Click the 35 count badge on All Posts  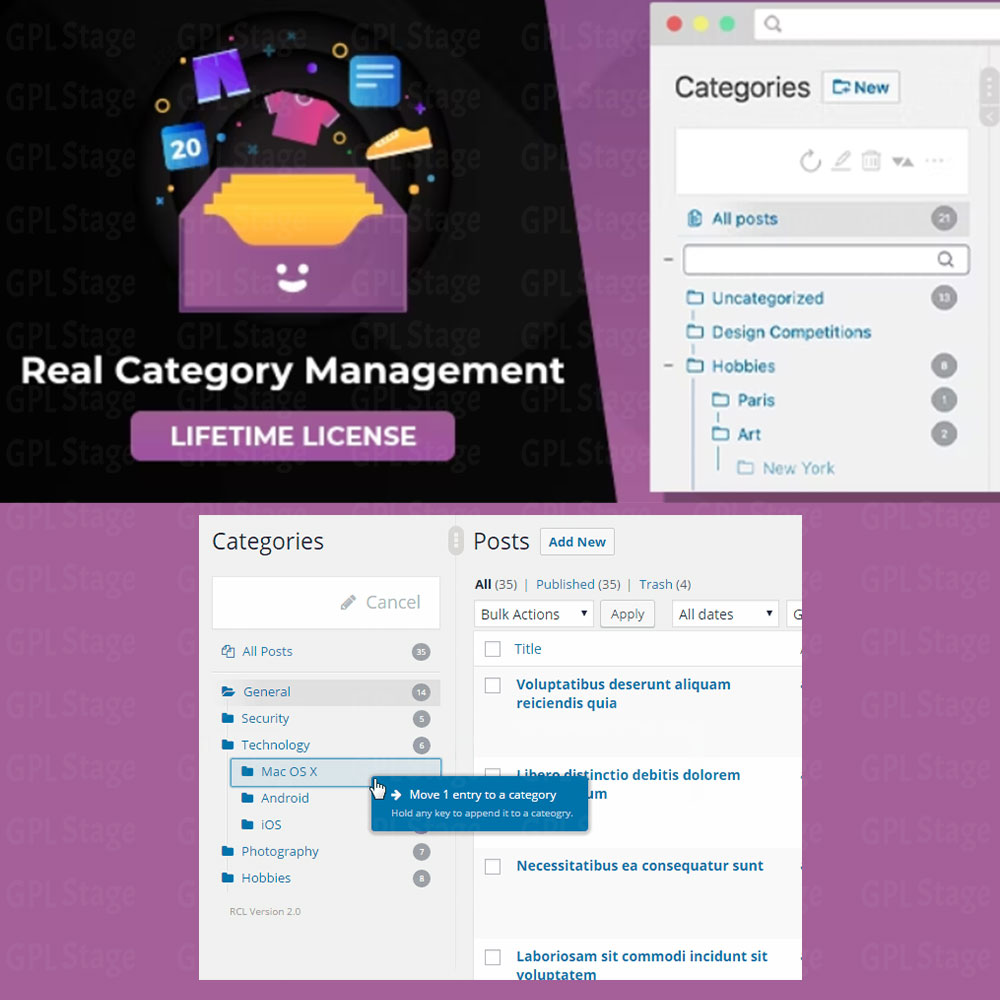point(420,652)
